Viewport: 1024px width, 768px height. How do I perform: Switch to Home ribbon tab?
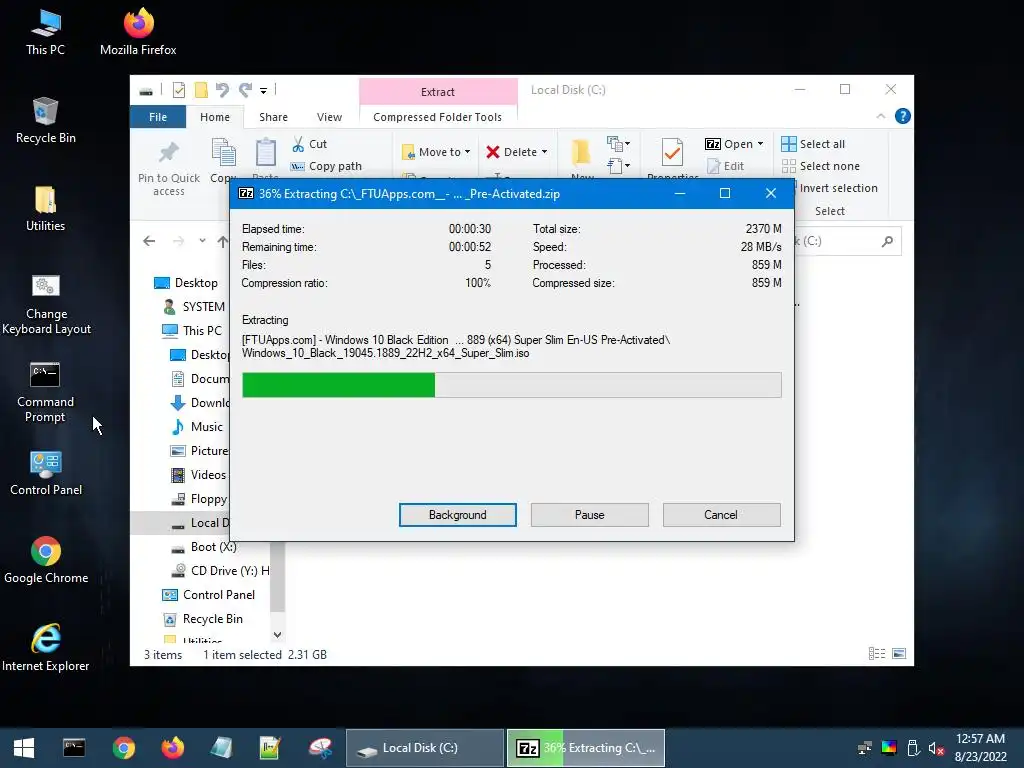pos(215,117)
